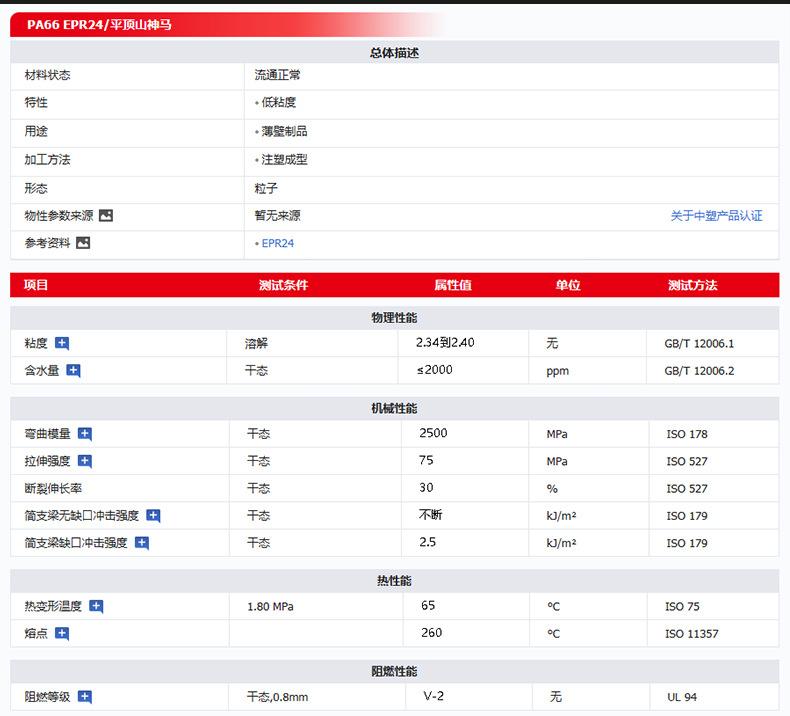790x716 pixels.
Task: Click plus icon beside 简支梁缺口冲击强度
Action: 142,543
